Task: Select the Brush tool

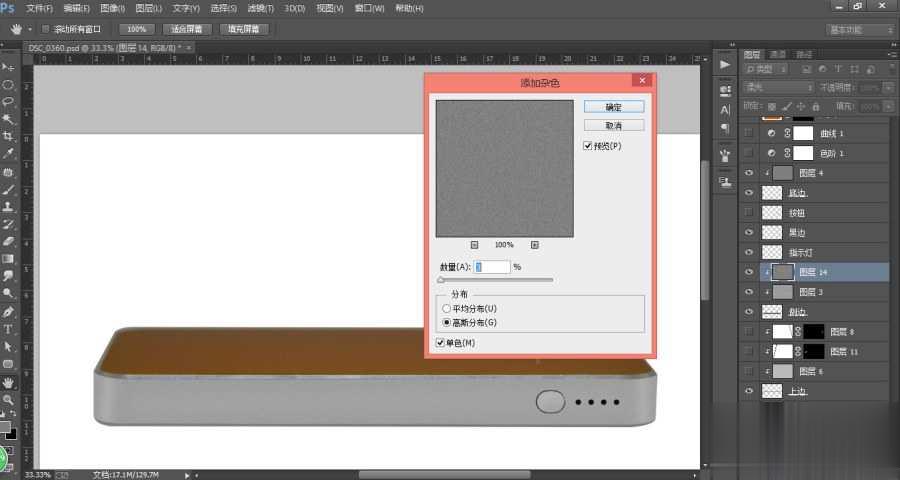Action: [8, 189]
